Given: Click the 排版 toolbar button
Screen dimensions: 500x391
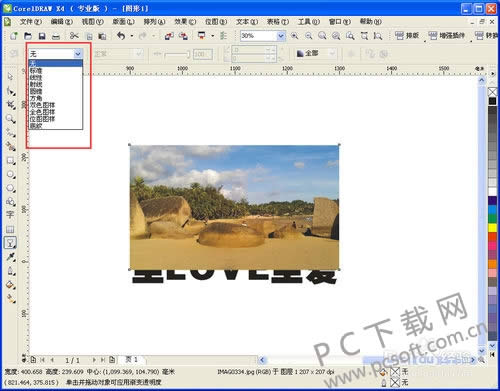Looking at the screenshot, I should [407, 35].
